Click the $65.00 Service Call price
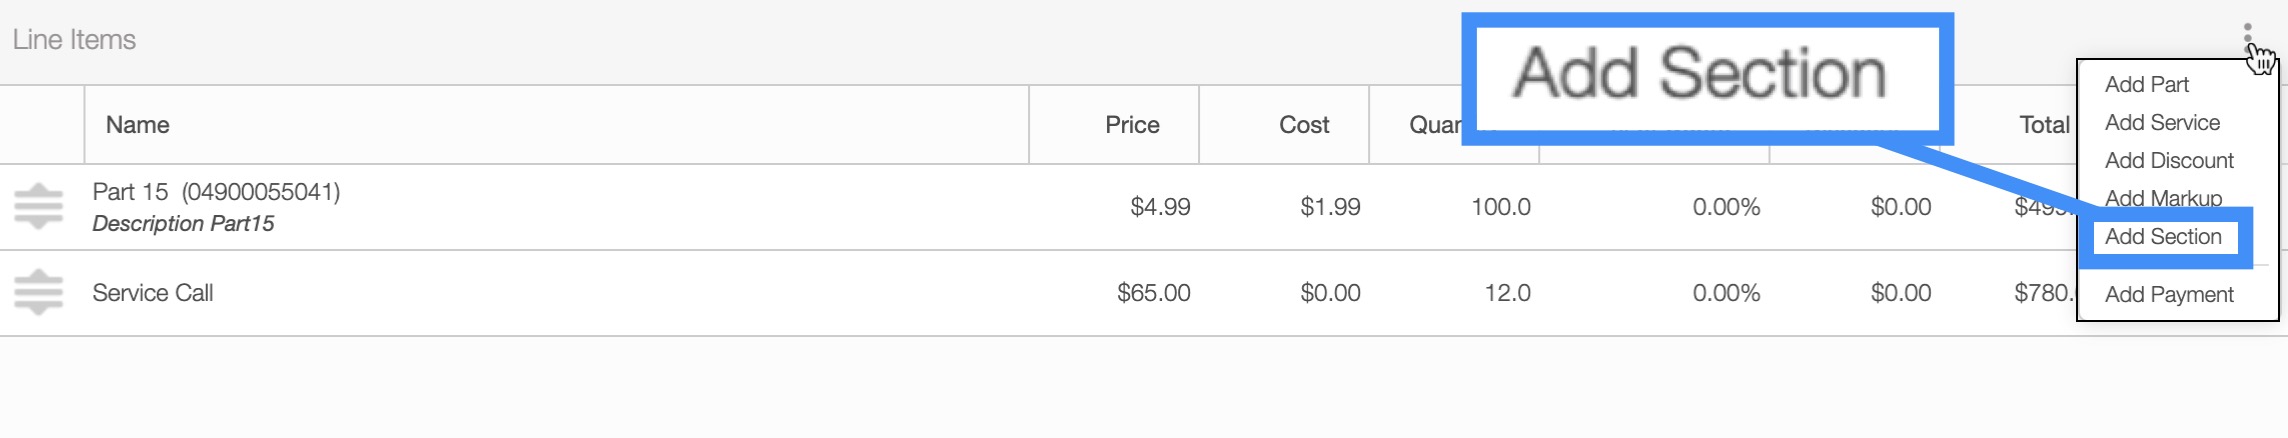Screen dimensions: 2288x438 point(1153,293)
